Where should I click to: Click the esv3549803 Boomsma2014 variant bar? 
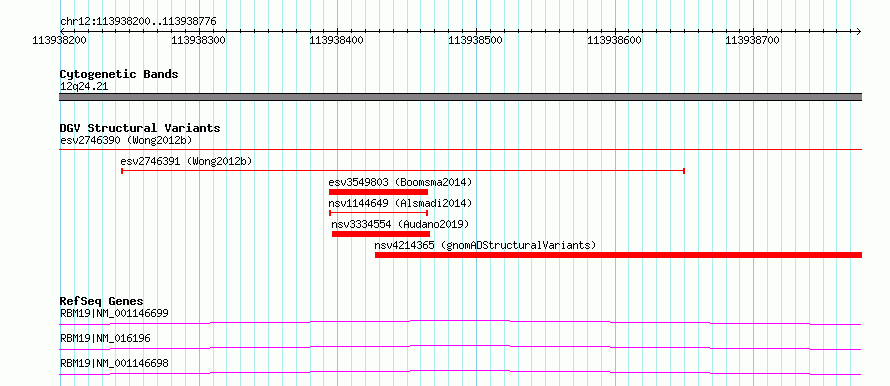pyautogui.click(x=378, y=192)
